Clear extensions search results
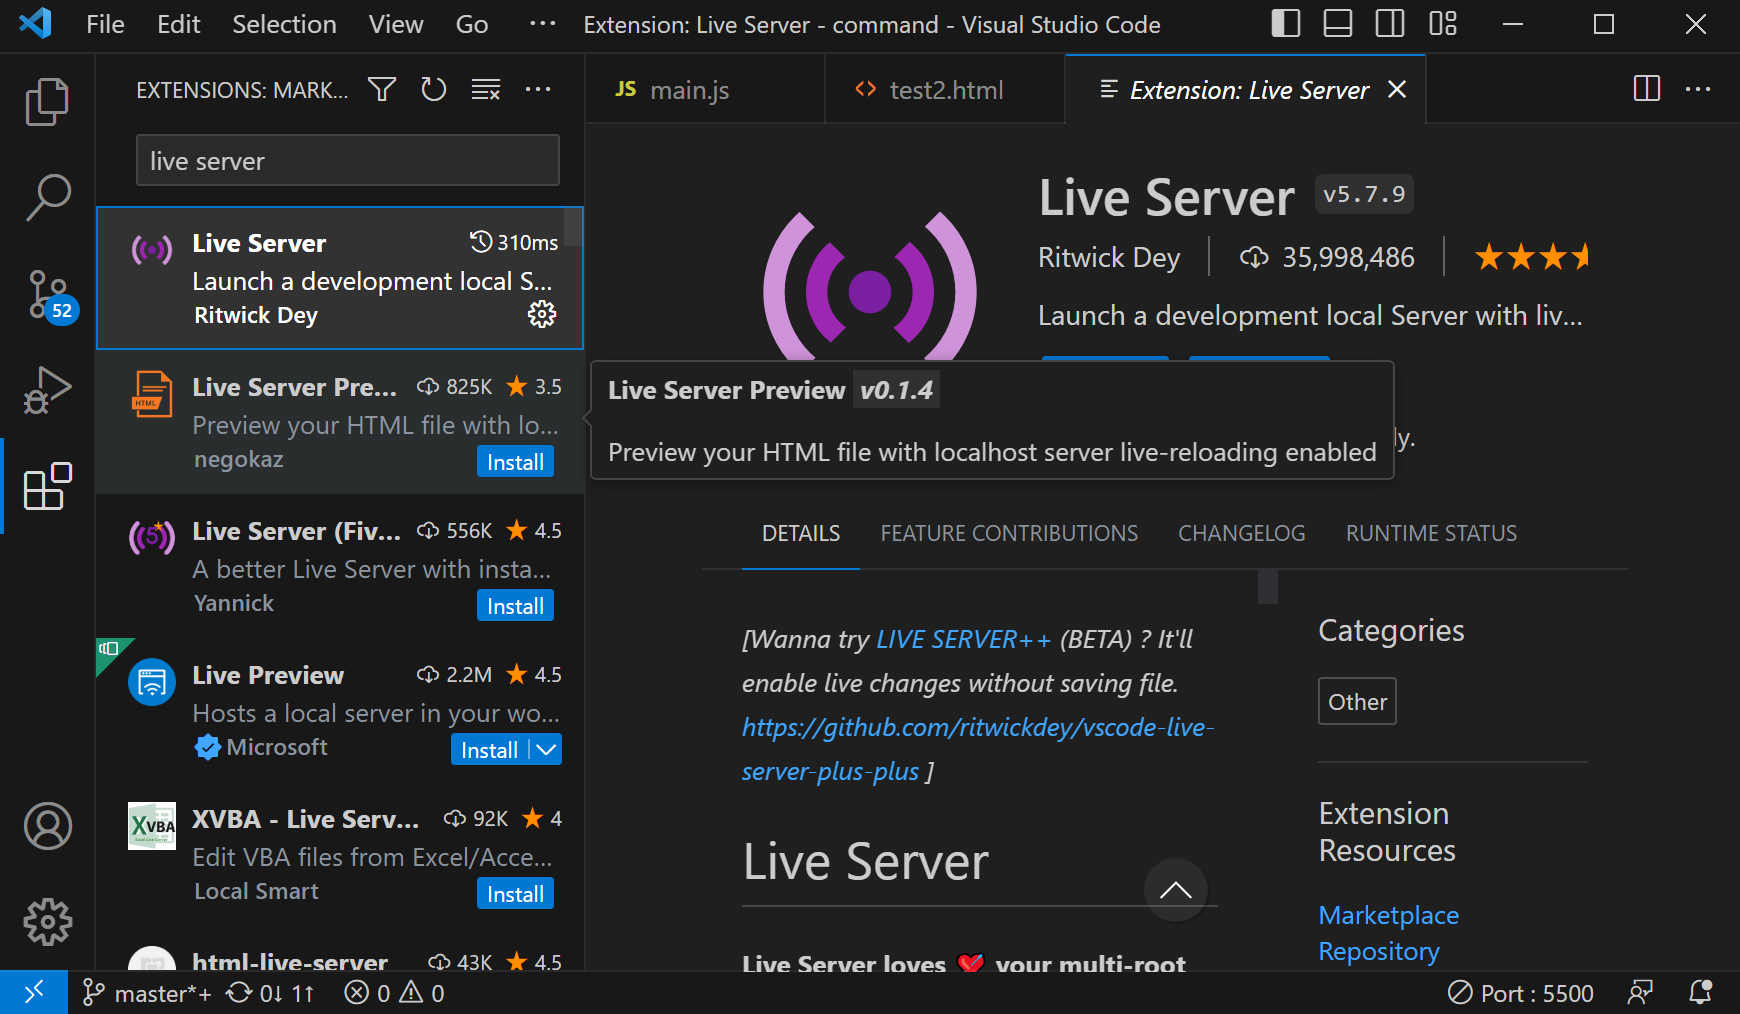 click(486, 90)
